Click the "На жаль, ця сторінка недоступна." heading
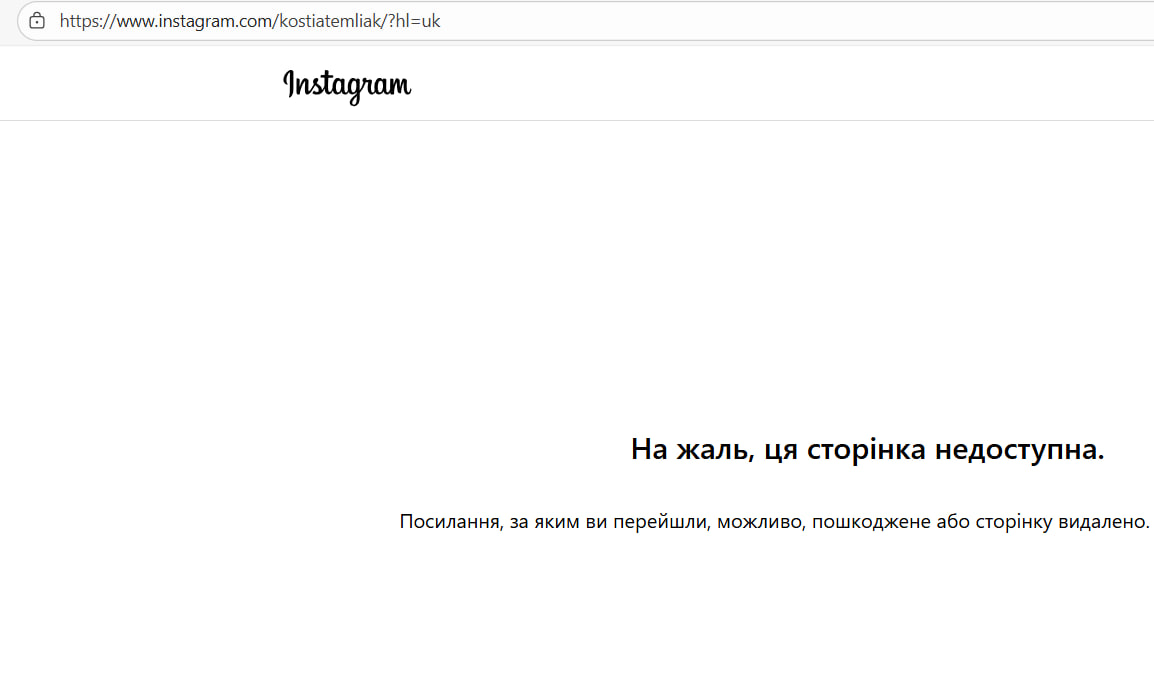 pyautogui.click(x=867, y=450)
